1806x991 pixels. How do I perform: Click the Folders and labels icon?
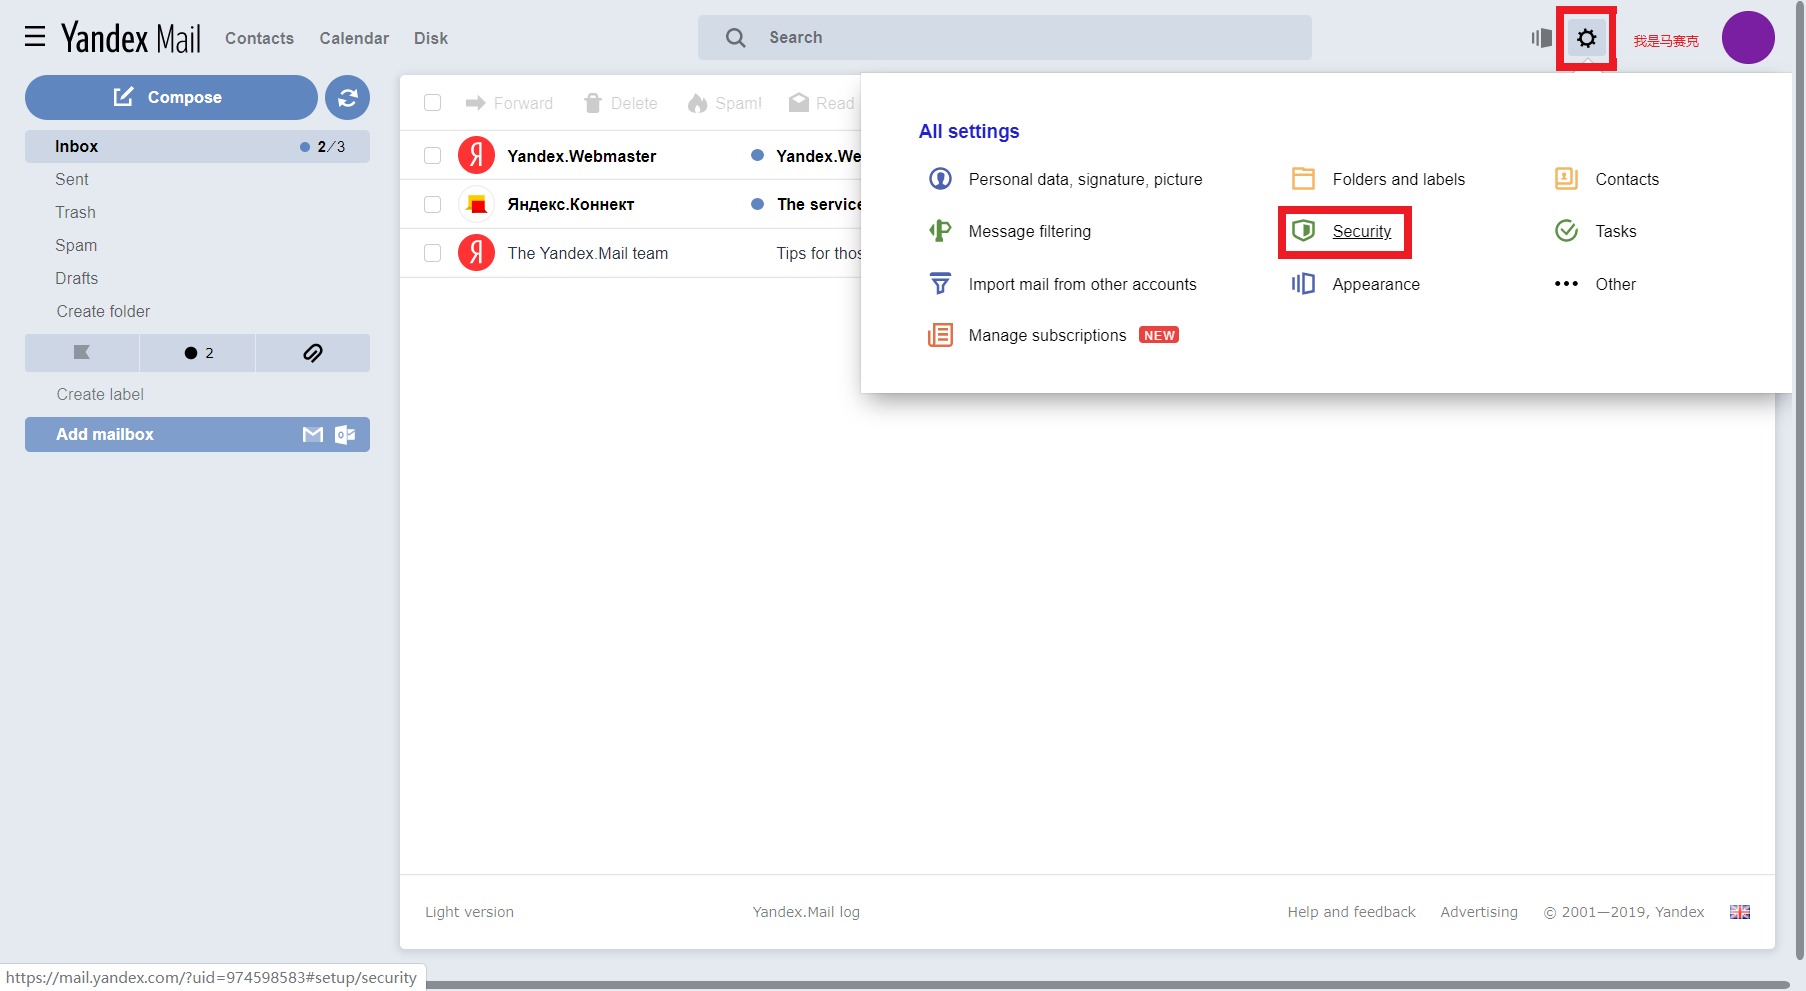click(x=1303, y=179)
